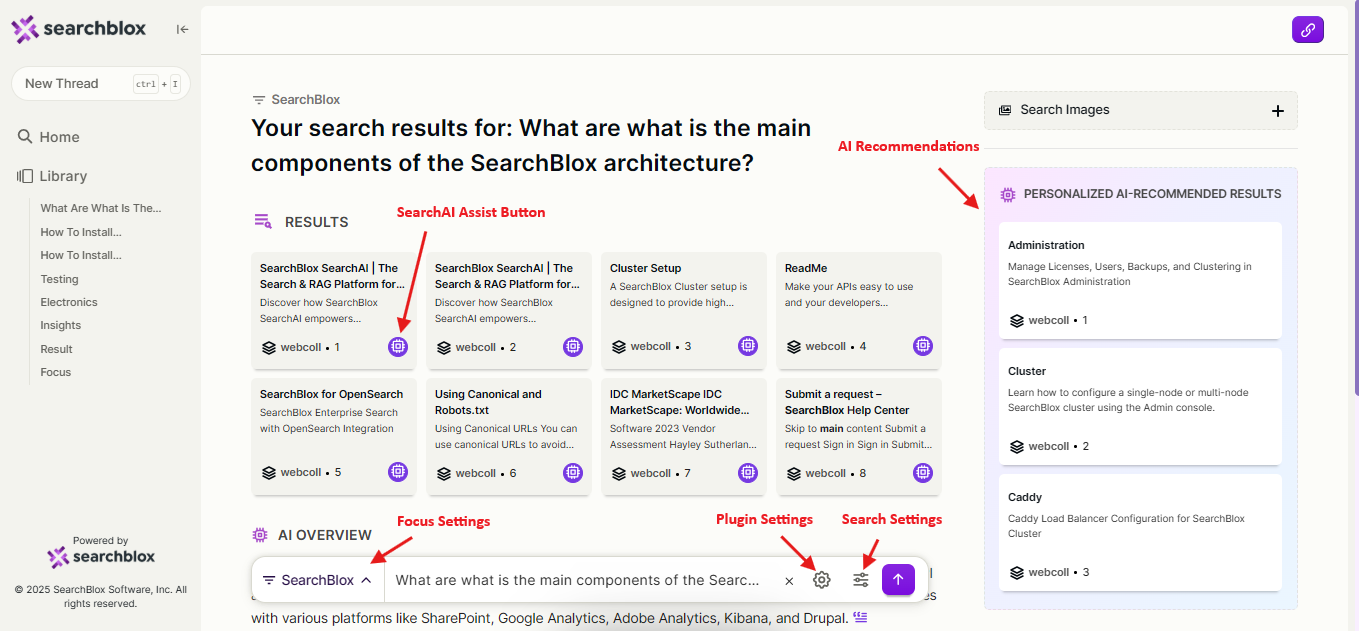The image size is (1359, 631).
Task: Click SearchAI Assist icon on Cluster Setup card
Action: point(748,346)
